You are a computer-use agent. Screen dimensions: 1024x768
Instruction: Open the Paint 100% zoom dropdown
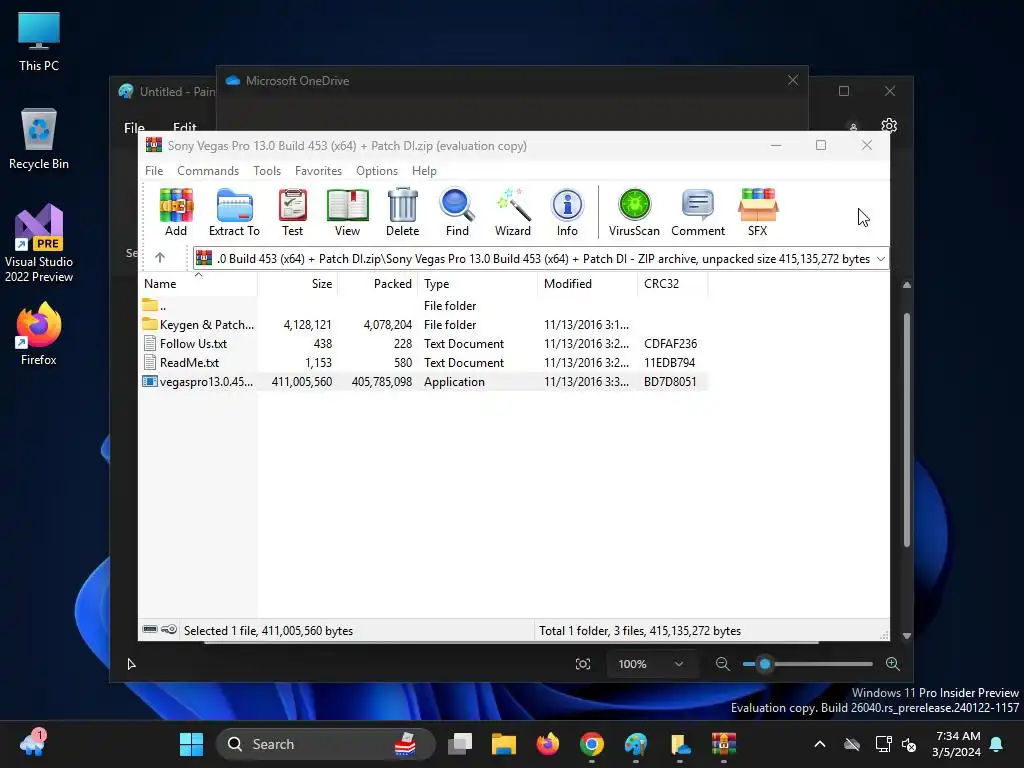pos(650,664)
